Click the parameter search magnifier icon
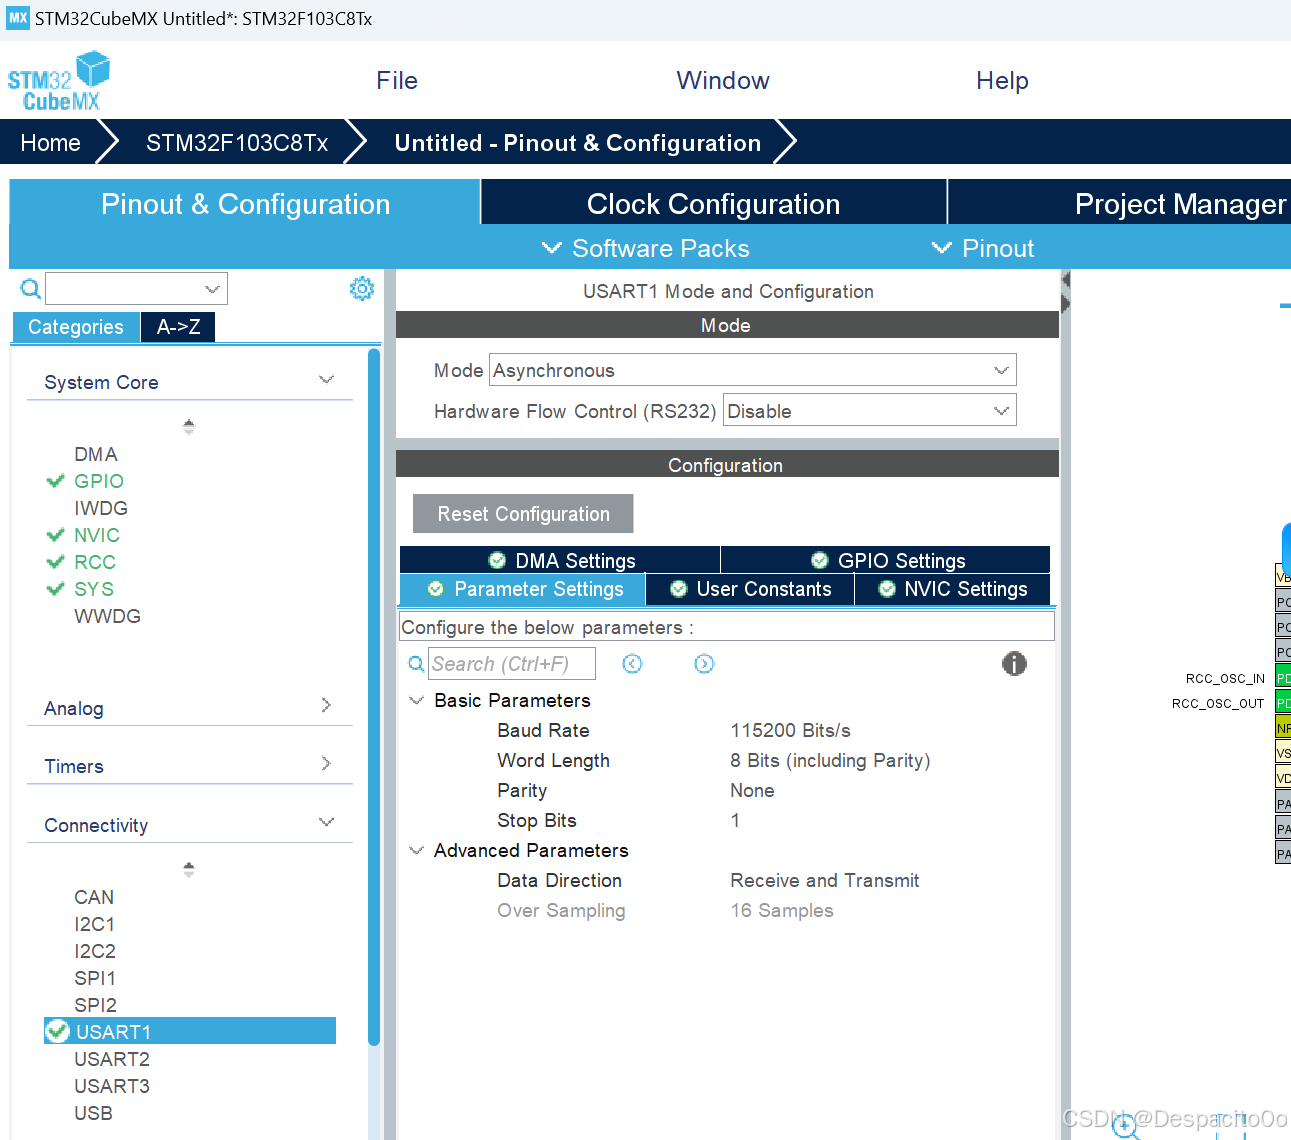This screenshot has width=1291, height=1140. 417,664
